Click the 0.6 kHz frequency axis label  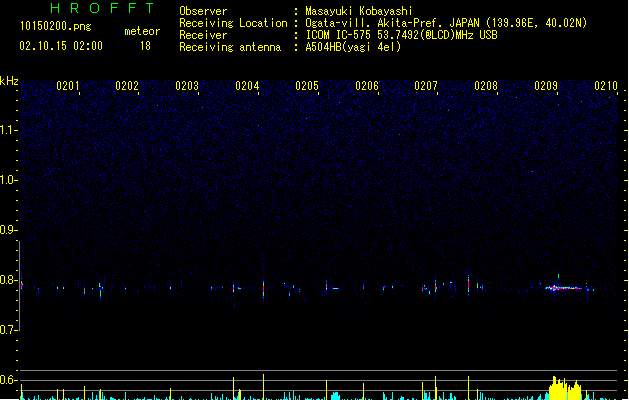[x=8, y=380]
